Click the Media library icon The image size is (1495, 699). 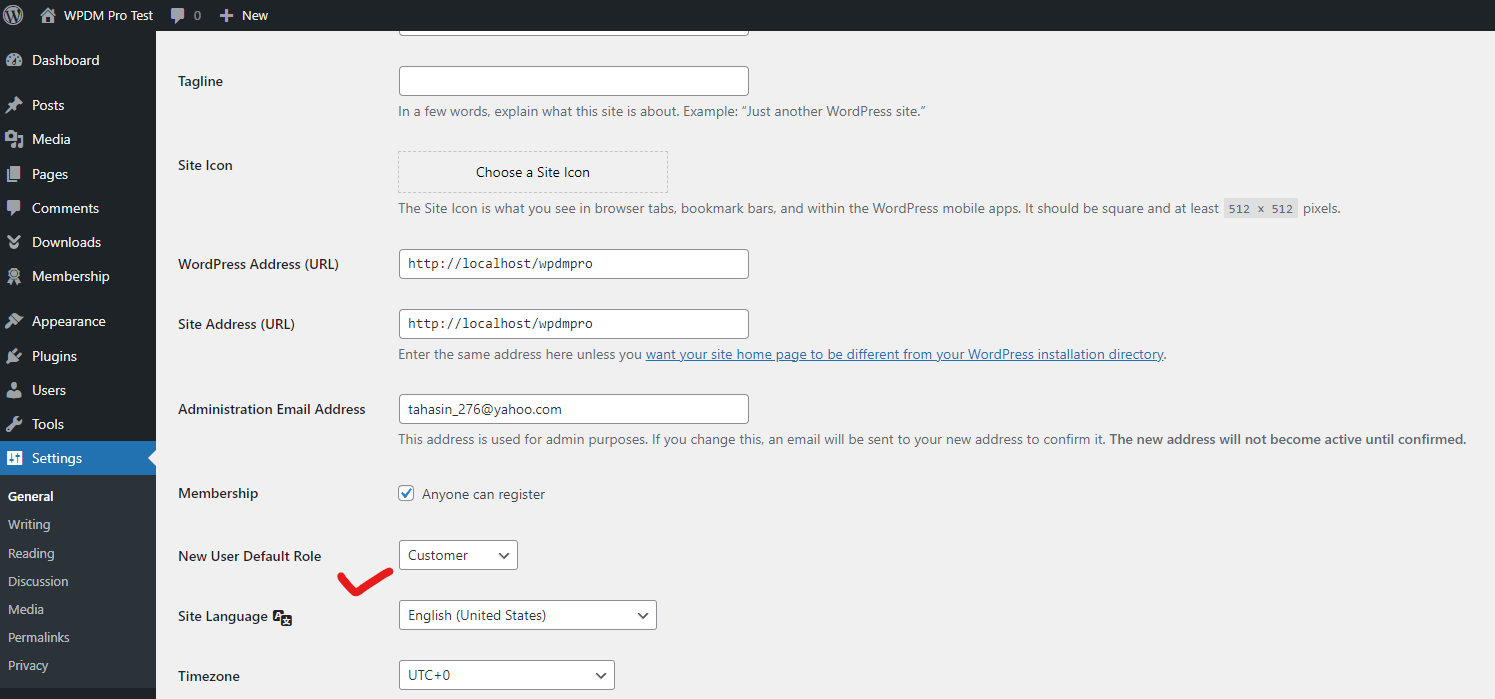point(14,139)
